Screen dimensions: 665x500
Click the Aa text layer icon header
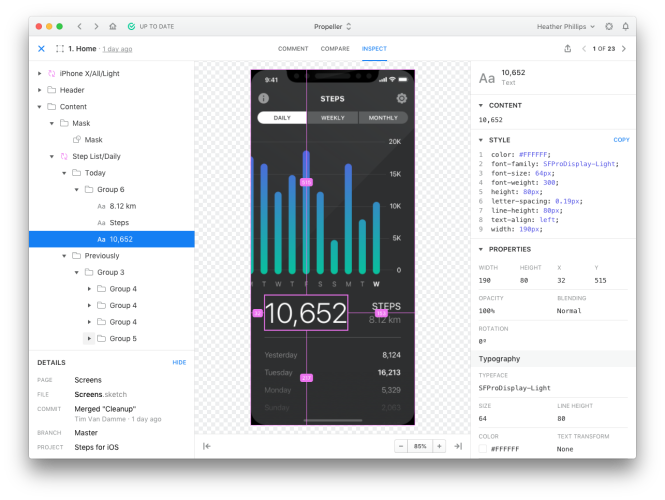pos(487,78)
